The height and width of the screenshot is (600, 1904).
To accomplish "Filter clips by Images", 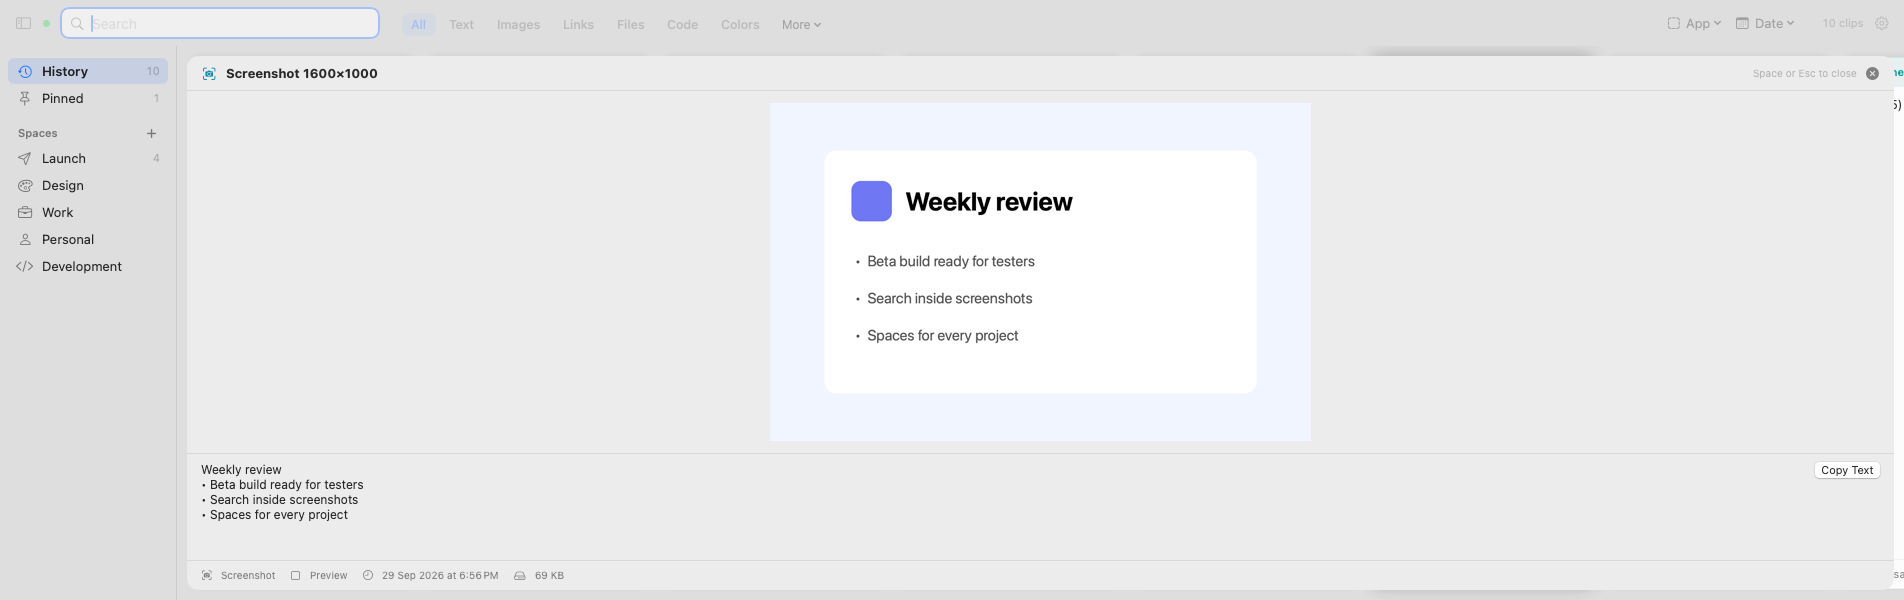I will pyautogui.click(x=518, y=24).
